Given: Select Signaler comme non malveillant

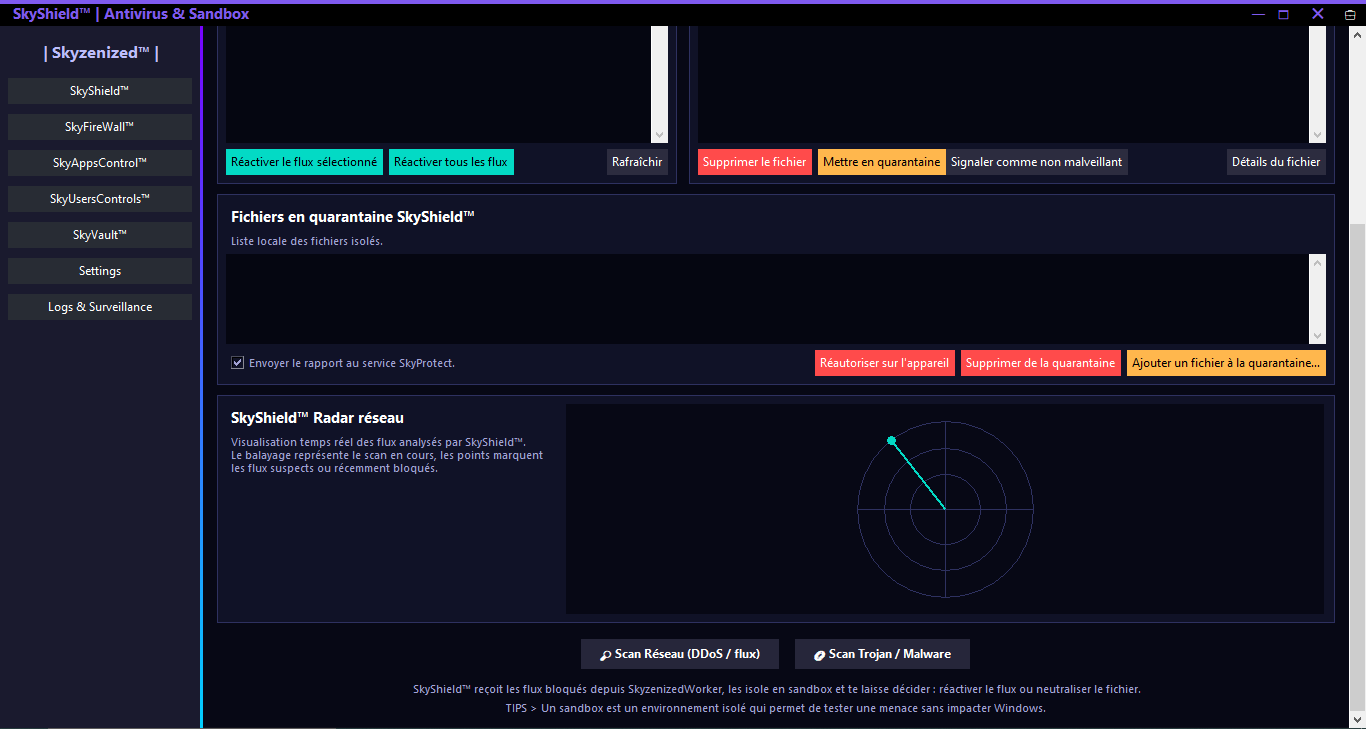Looking at the screenshot, I should coord(1036,162).
